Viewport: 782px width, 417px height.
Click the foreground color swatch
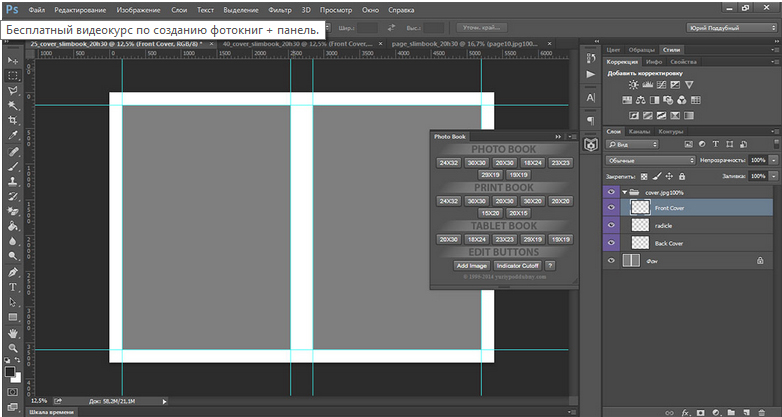(10, 372)
